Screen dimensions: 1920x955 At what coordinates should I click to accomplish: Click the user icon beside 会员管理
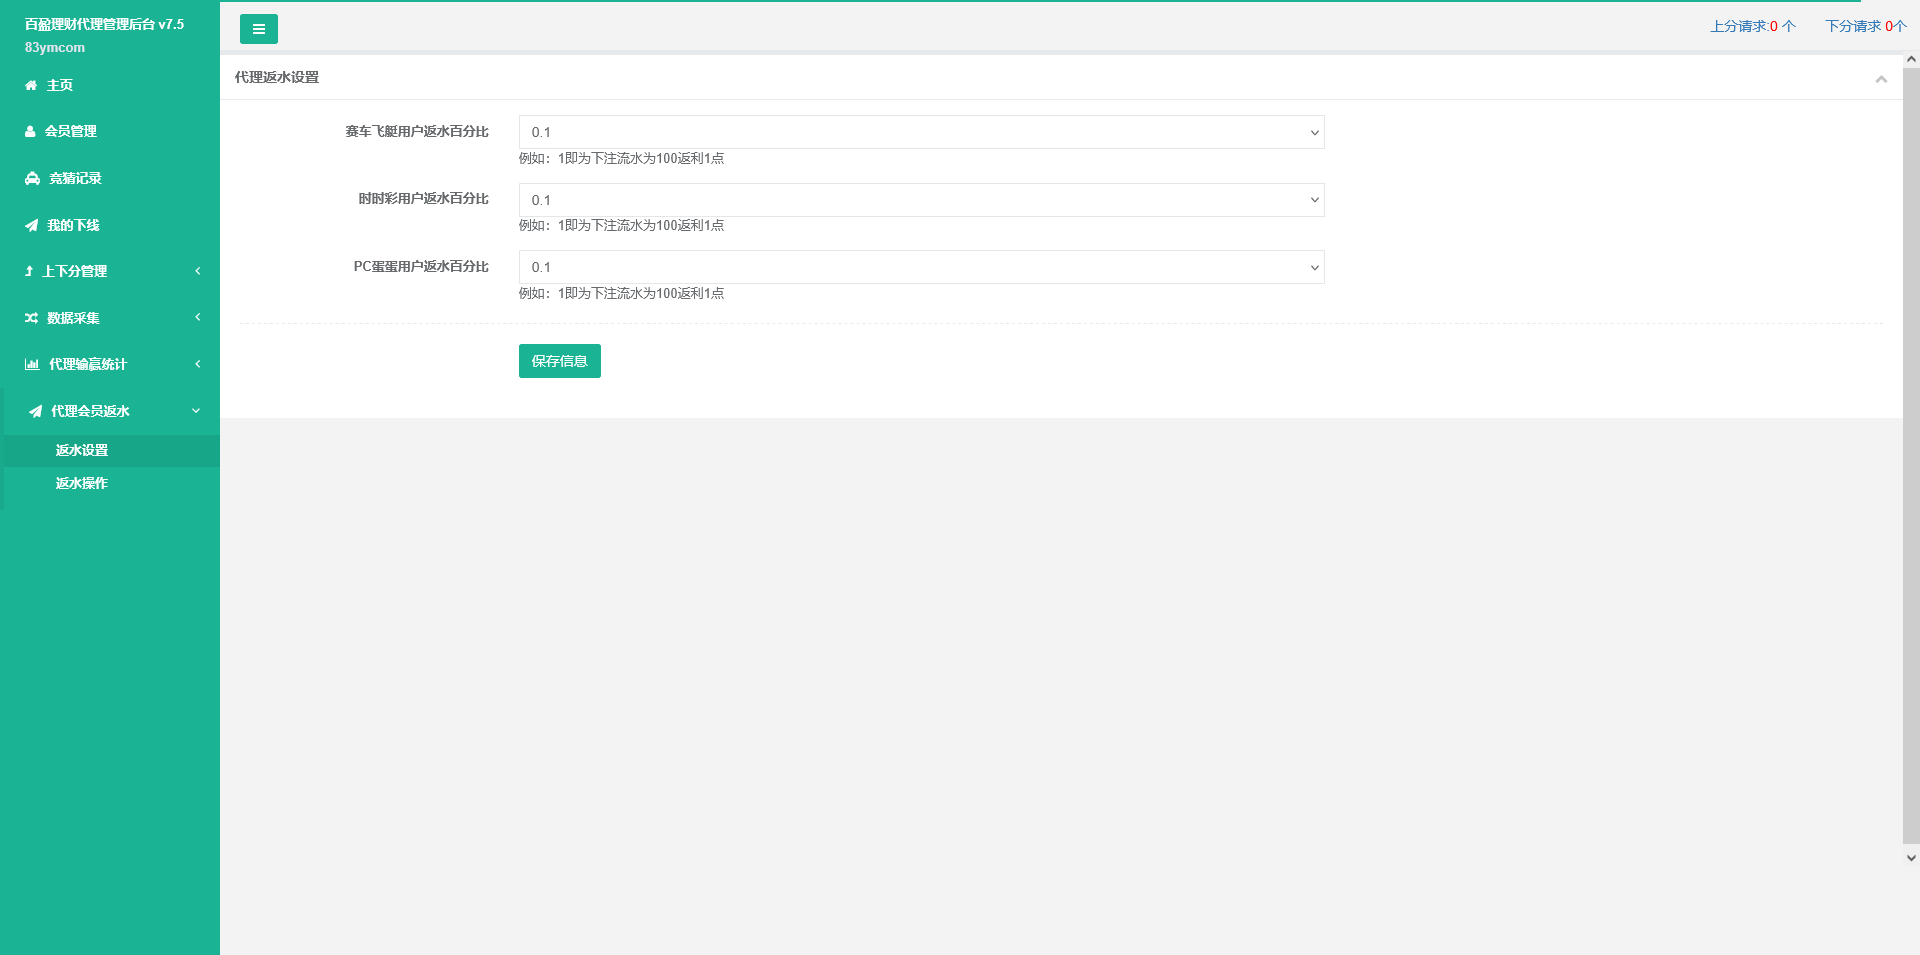(x=30, y=132)
